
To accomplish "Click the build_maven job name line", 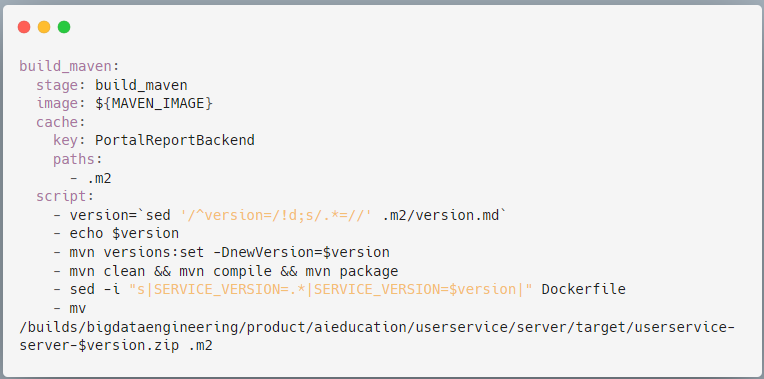I will tap(69, 66).
